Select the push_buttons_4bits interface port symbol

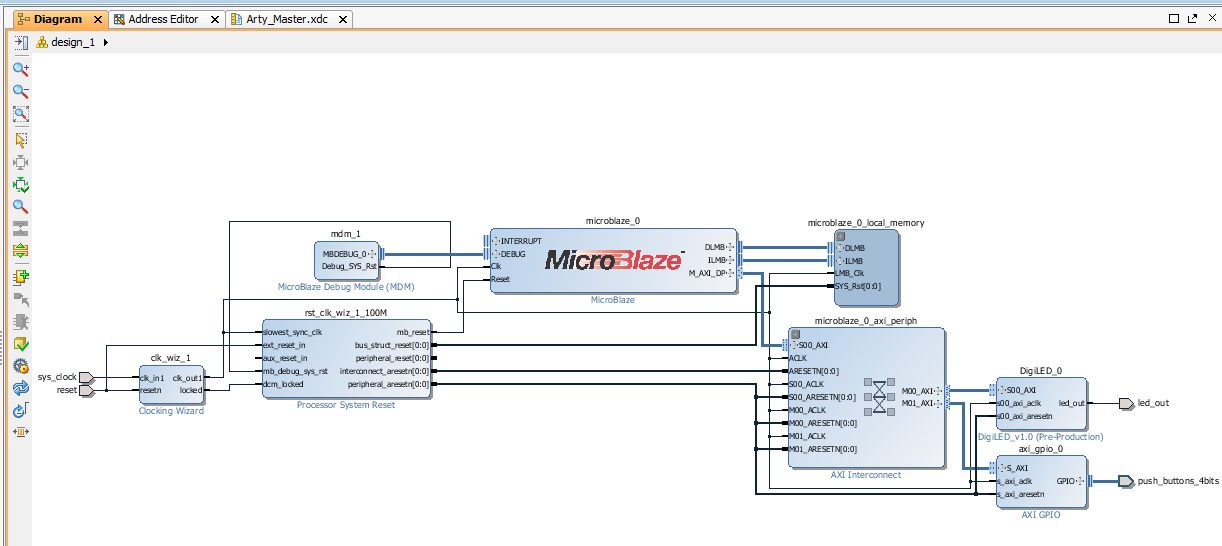(x=1127, y=481)
